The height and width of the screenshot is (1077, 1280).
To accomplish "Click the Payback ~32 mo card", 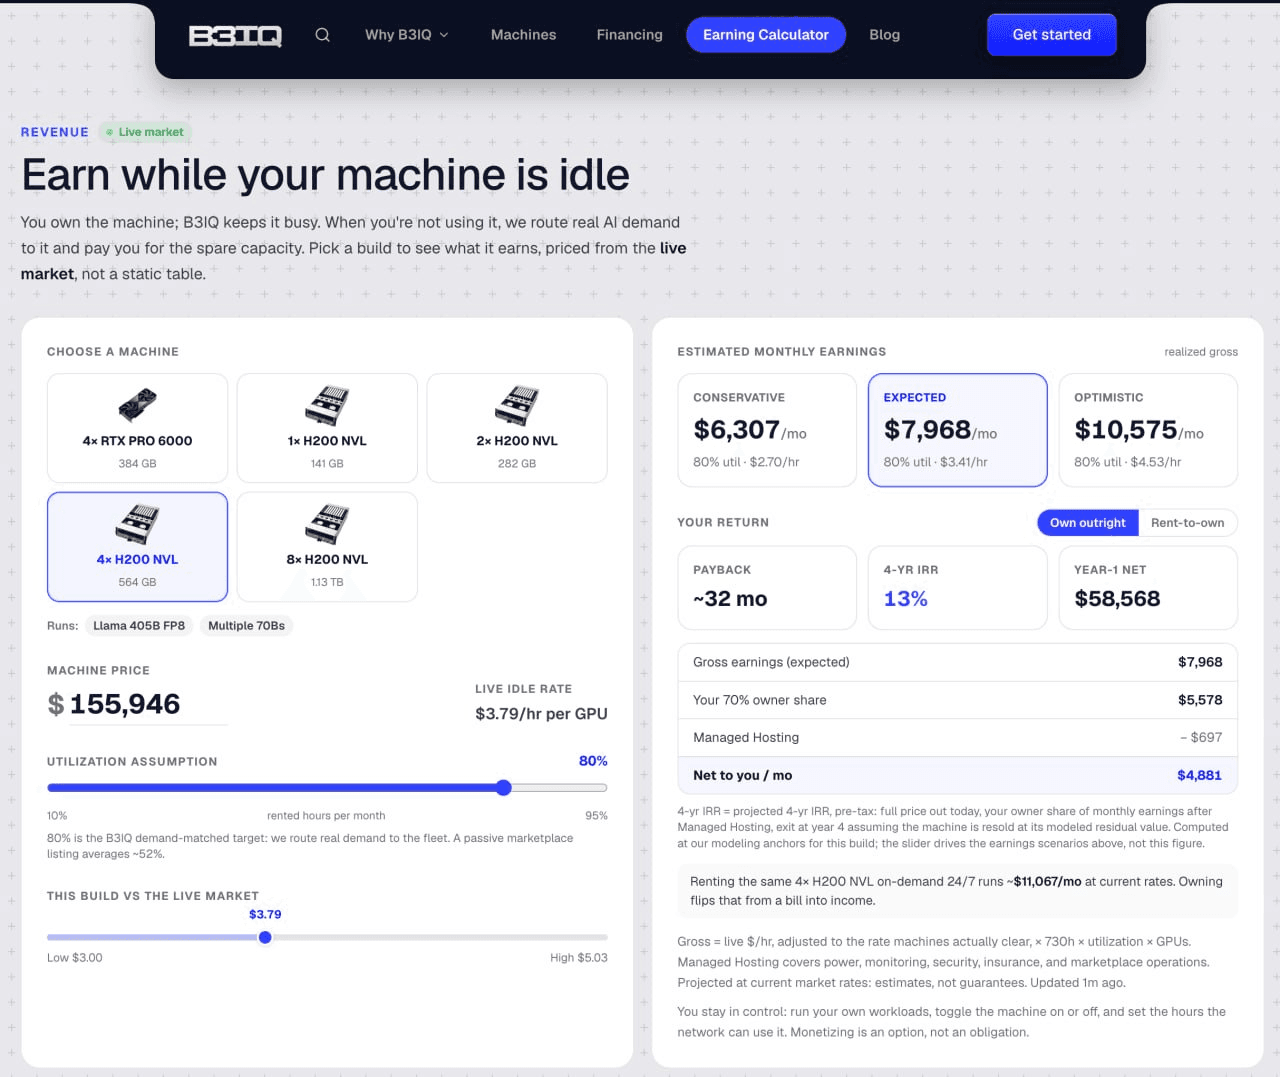I will tap(767, 588).
